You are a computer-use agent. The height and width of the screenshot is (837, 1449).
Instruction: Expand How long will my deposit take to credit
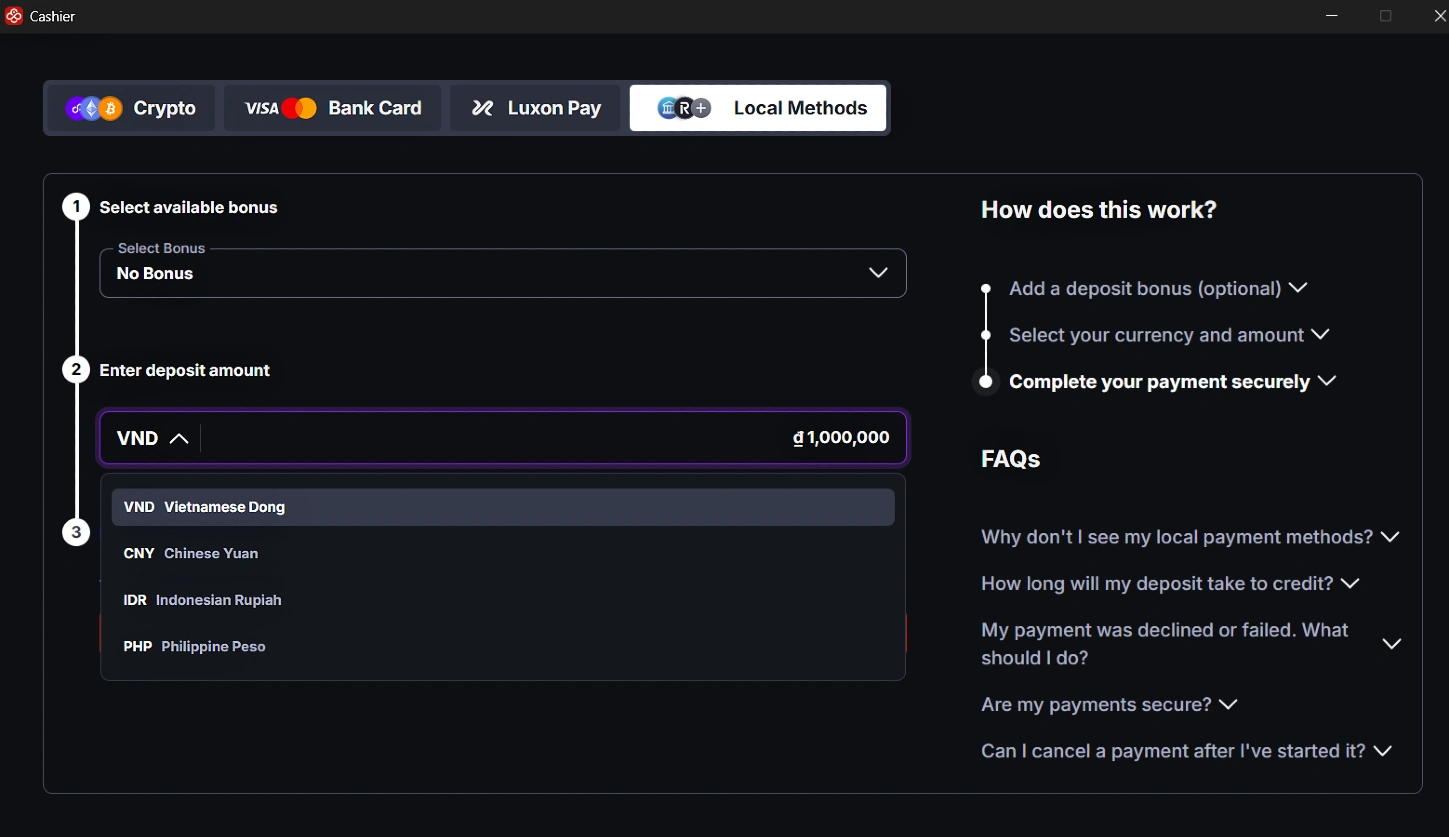point(1170,583)
